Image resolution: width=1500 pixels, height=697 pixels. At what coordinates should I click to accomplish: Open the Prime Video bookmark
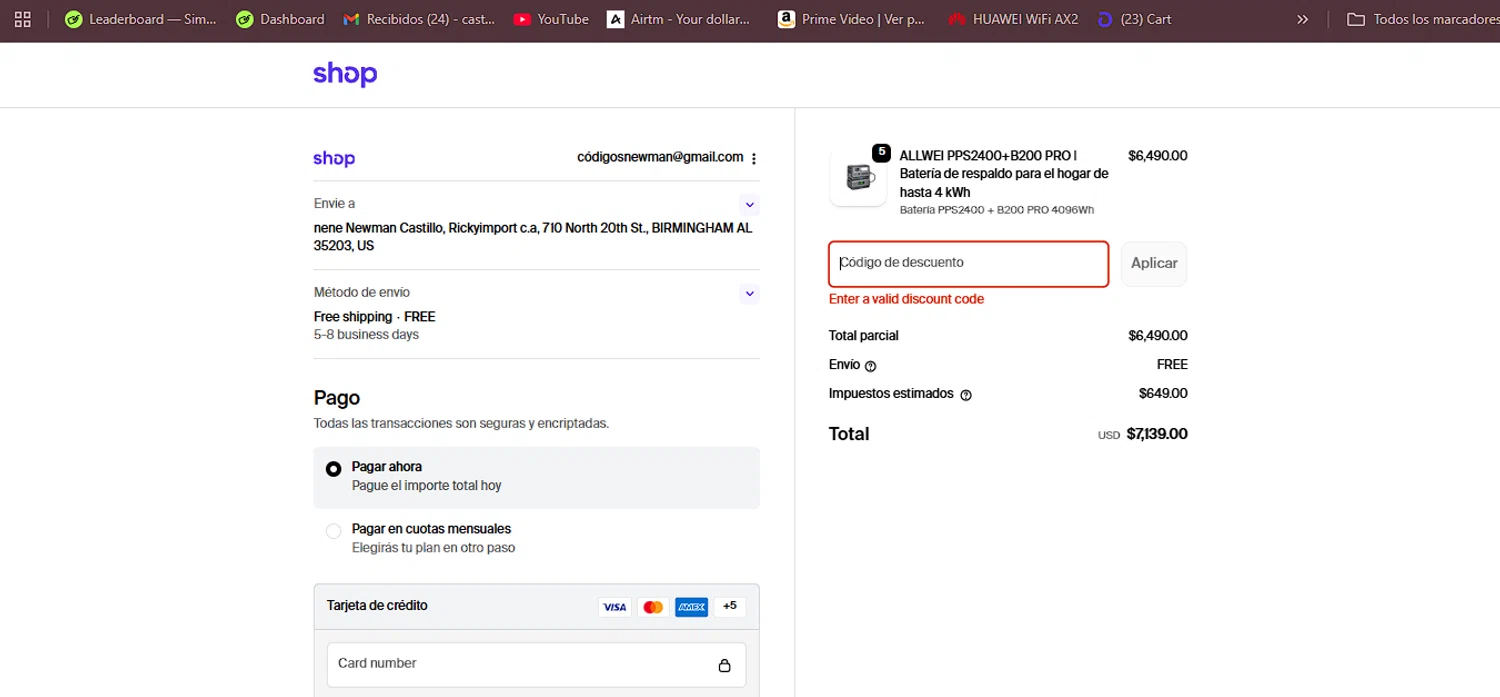tap(851, 19)
